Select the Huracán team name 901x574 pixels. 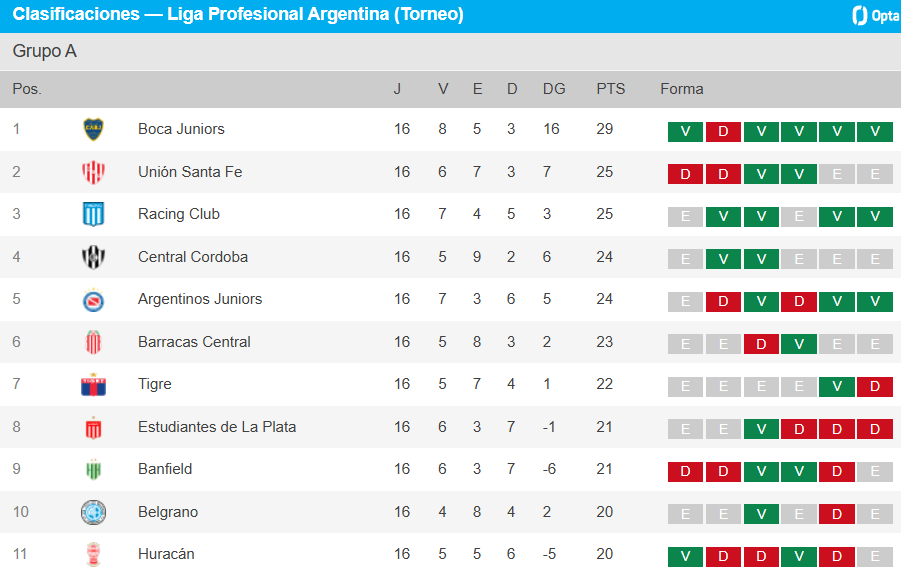click(166, 554)
